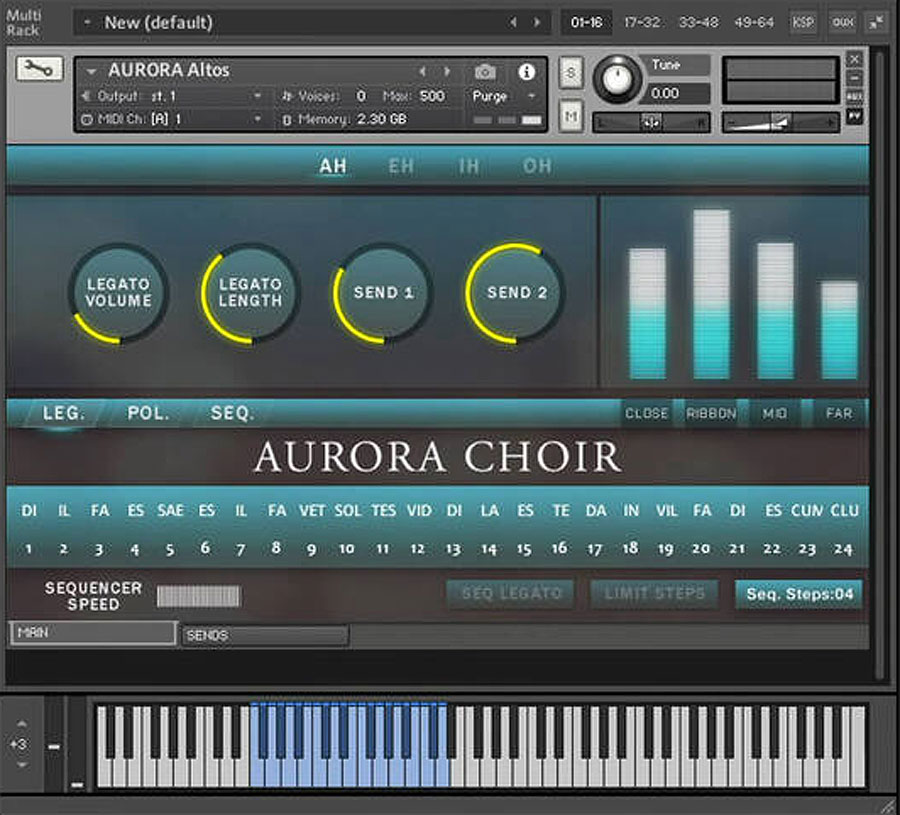
Task: Click the pitch bend wheel strip
Action: coord(55,744)
